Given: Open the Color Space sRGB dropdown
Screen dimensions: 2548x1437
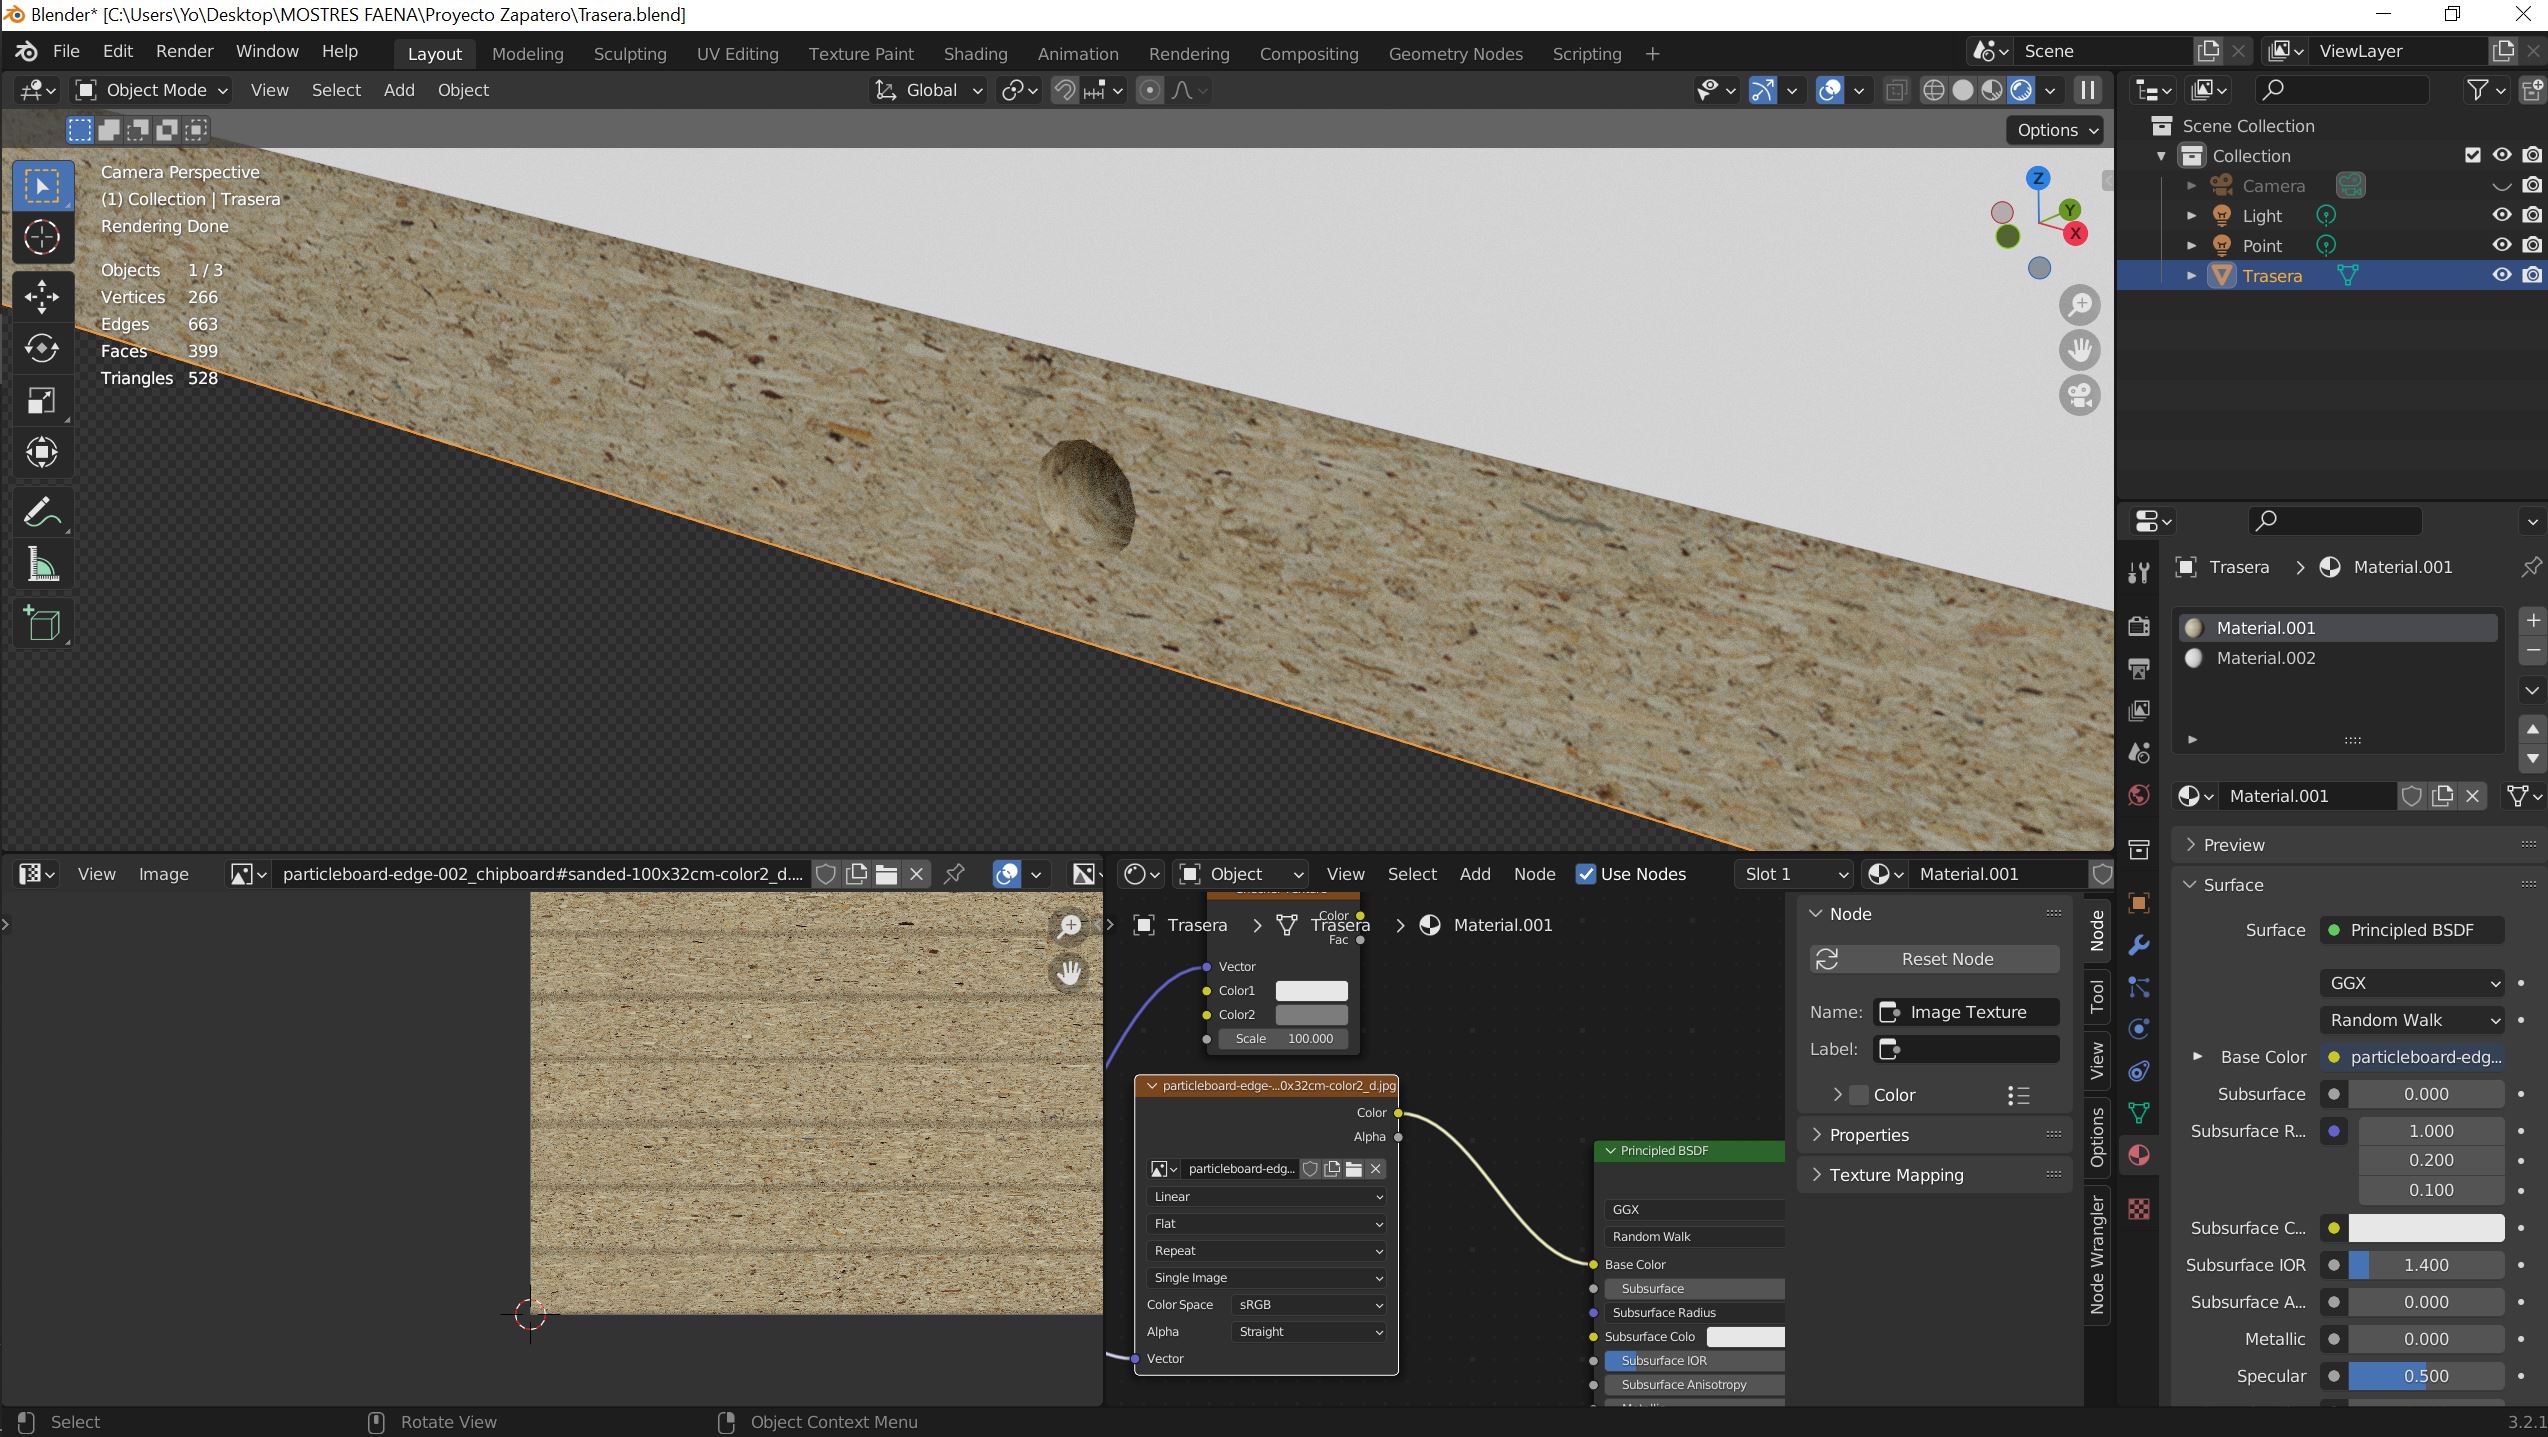Looking at the screenshot, I should 1309,1305.
